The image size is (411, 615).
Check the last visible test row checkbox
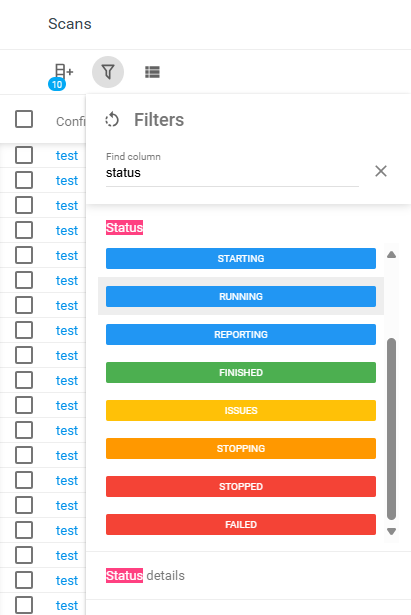(24, 605)
